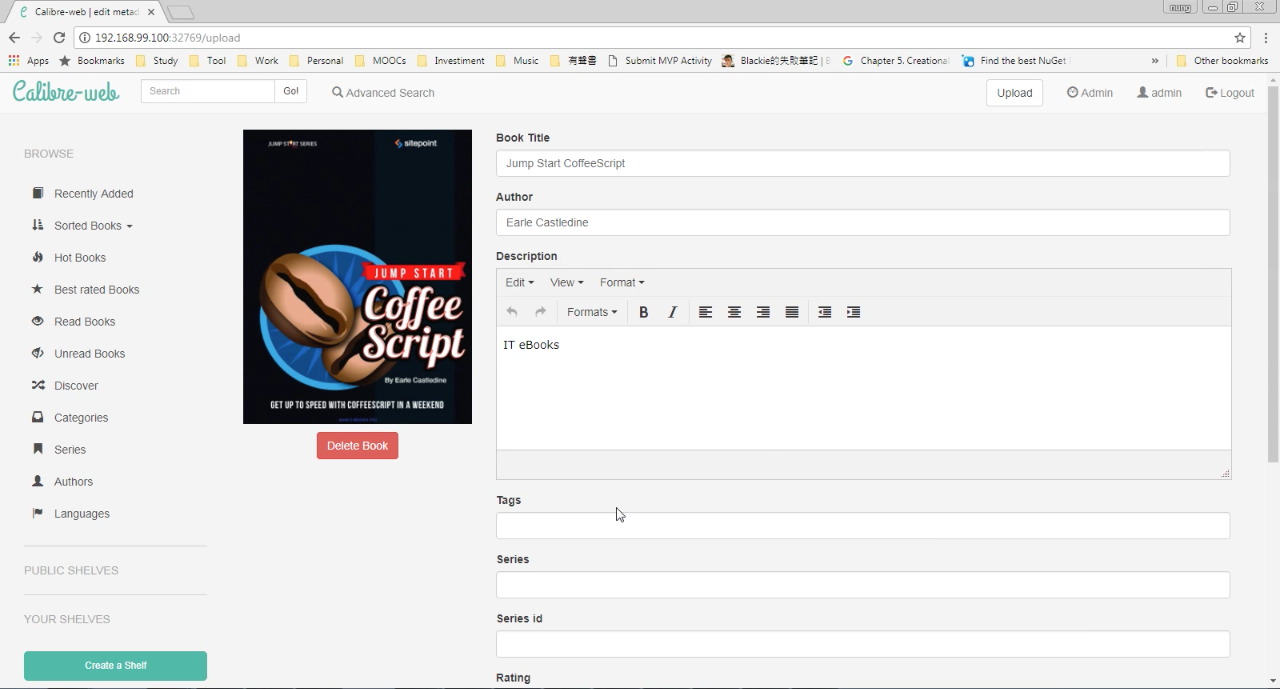Image resolution: width=1280 pixels, height=689 pixels.
Task: Open the Formats style dropdown
Action: tap(592, 312)
